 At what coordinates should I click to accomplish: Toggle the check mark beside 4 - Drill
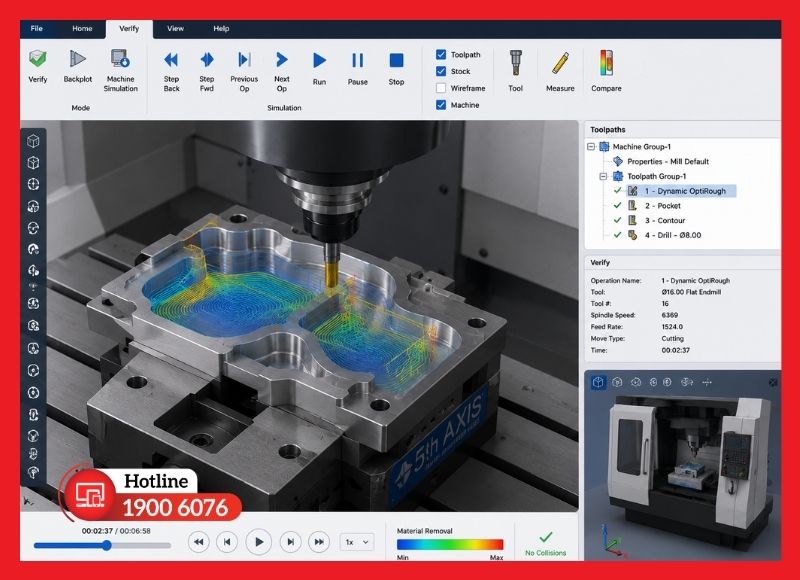pos(617,235)
